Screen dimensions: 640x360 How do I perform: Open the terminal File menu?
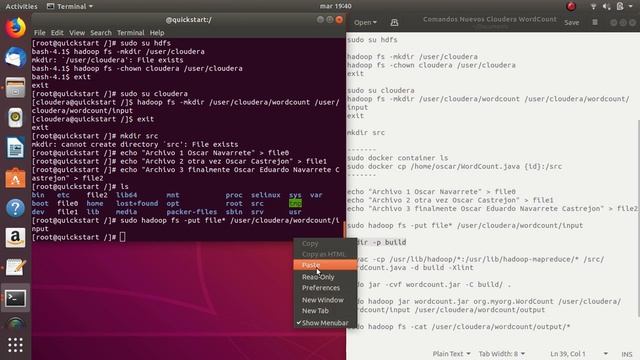pyautogui.click(x=40, y=33)
